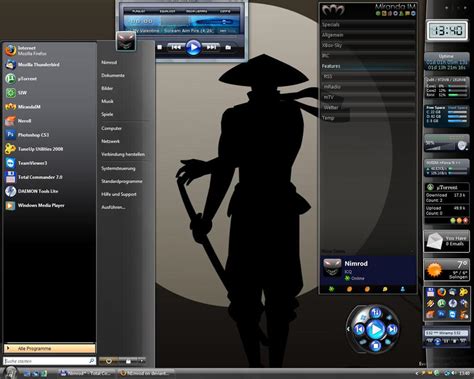Open Windows Media Player from Start menu
The height and width of the screenshot is (379, 474).
tap(49, 205)
